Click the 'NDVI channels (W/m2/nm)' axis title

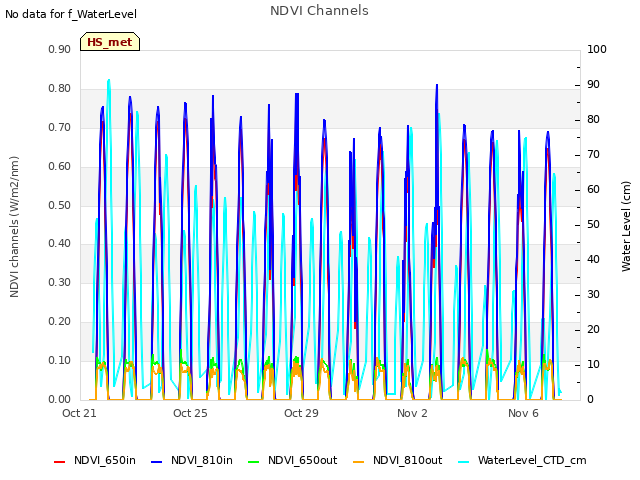14,227
